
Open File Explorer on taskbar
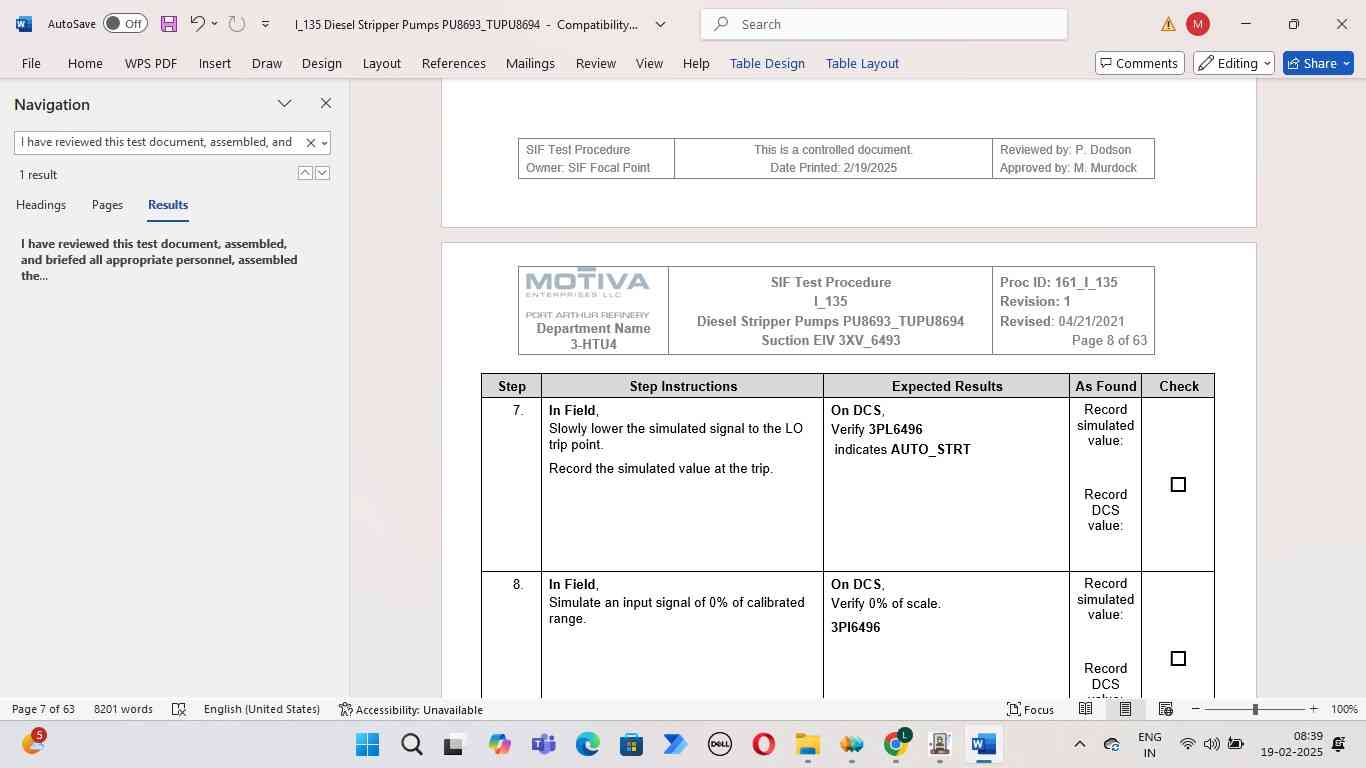pos(807,744)
